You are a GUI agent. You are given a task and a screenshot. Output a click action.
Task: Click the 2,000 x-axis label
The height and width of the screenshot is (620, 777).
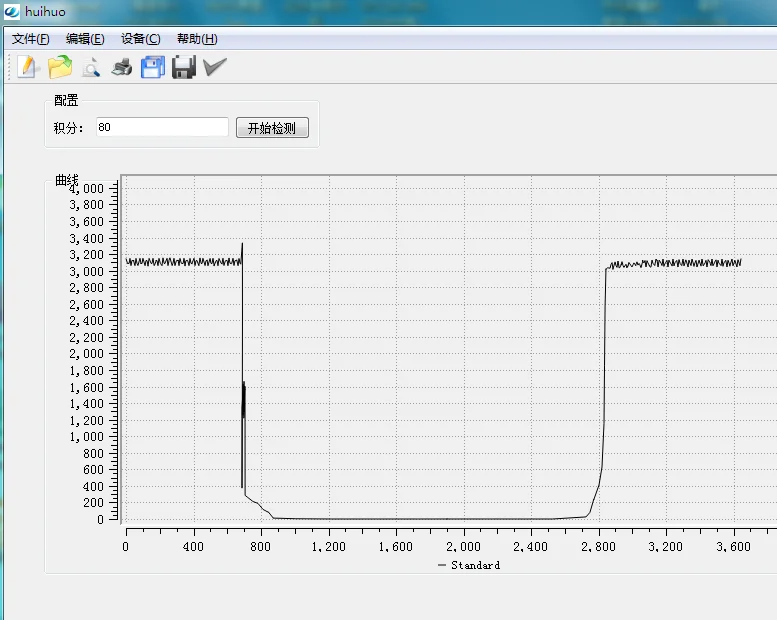pos(463,547)
